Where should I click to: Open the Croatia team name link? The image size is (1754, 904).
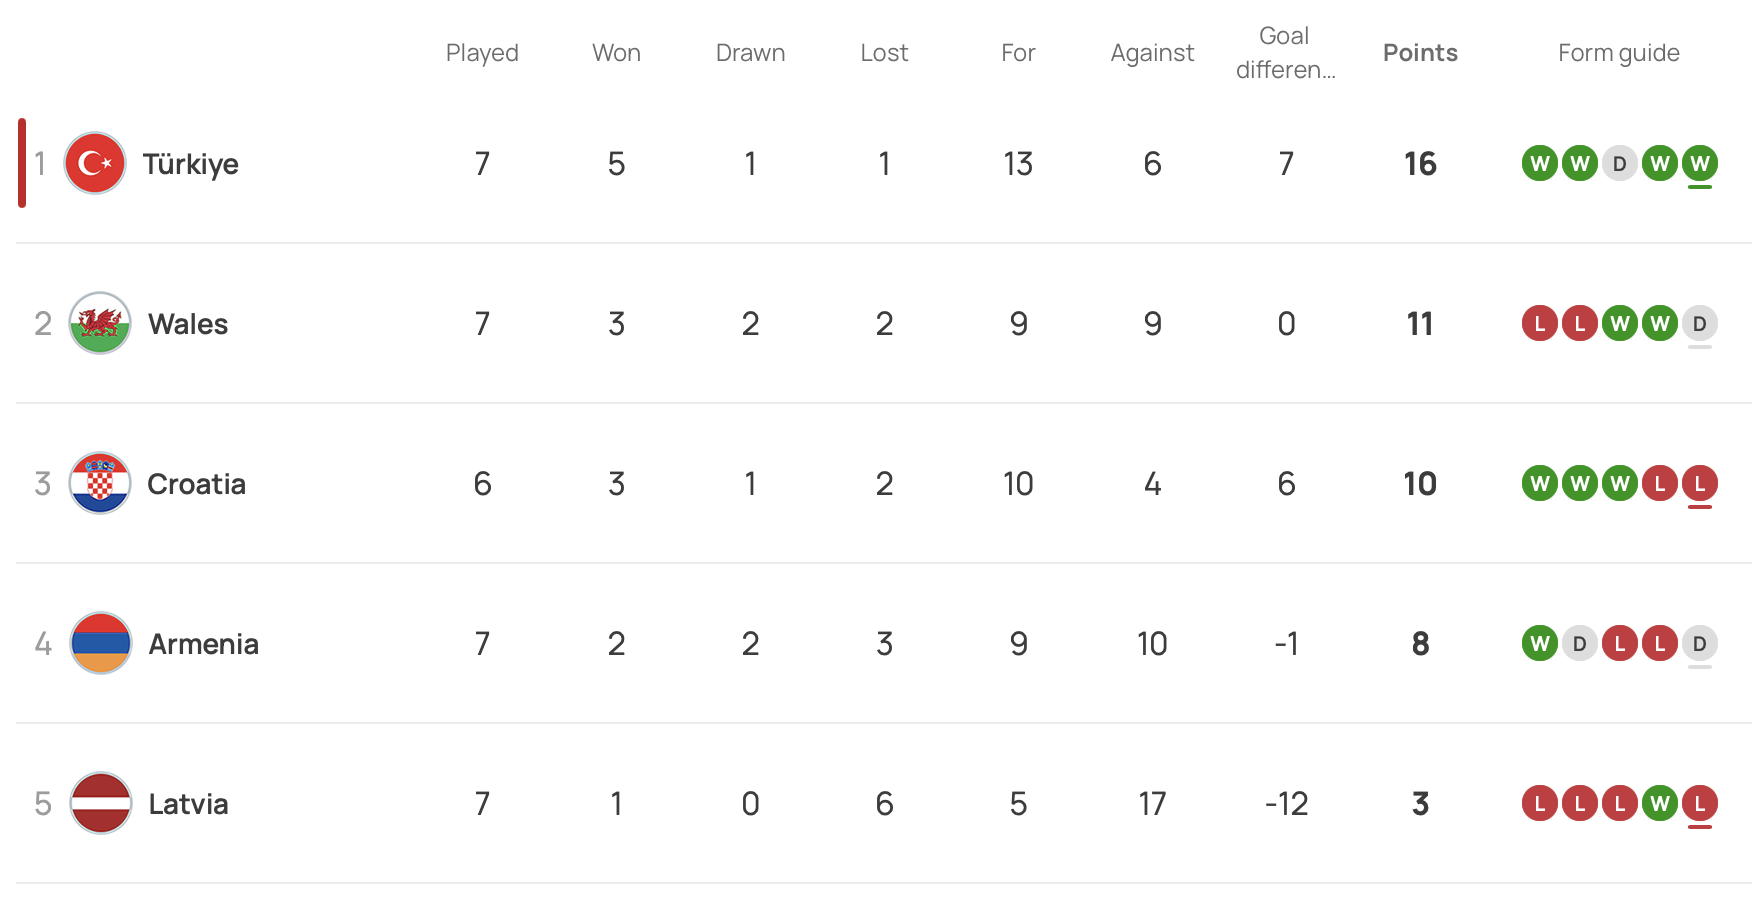click(196, 484)
